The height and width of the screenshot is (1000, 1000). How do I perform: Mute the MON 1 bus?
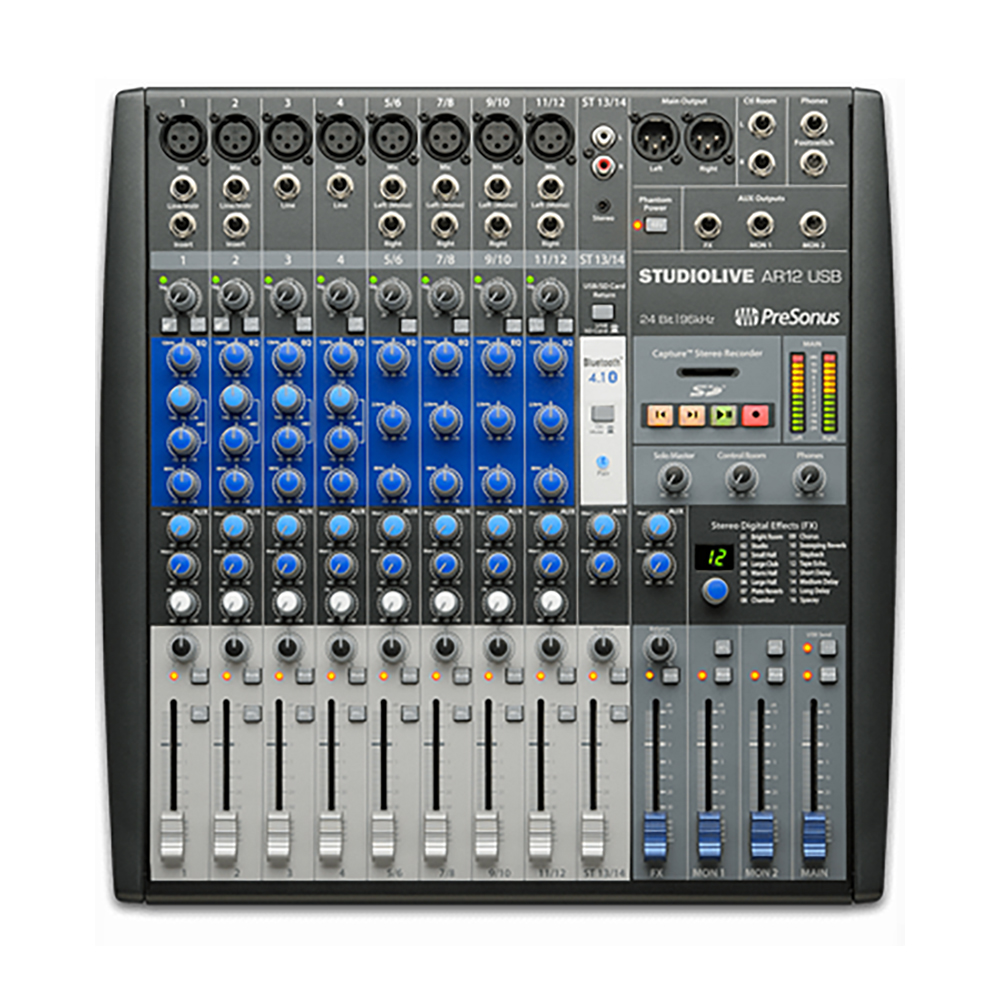point(723,673)
